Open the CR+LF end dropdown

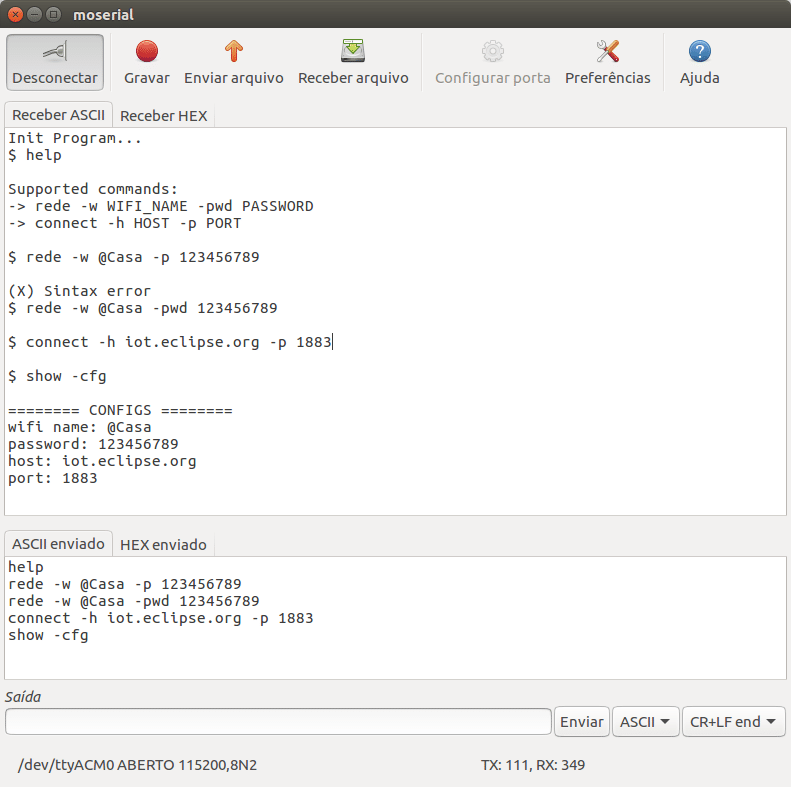733,722
